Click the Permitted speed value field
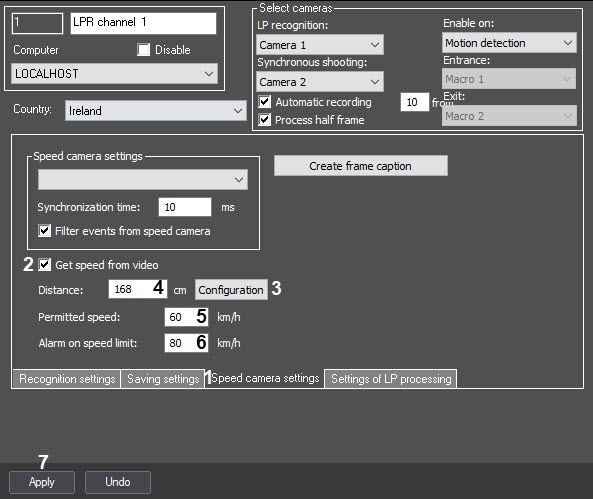The image size is (593, 499). pos(186,317)
